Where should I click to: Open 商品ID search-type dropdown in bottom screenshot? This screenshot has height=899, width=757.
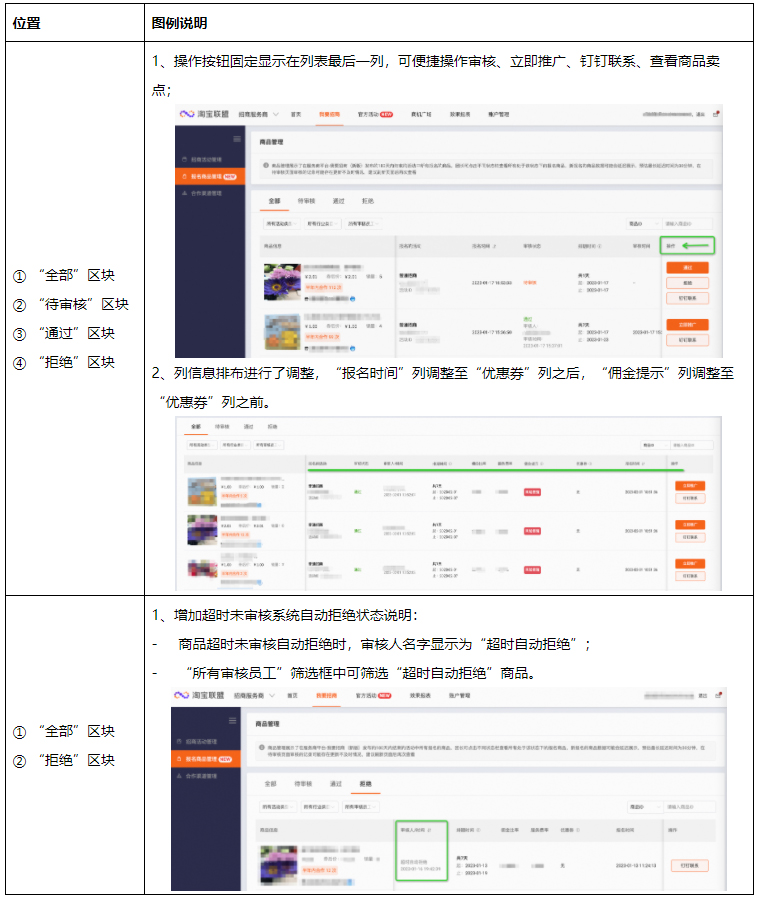(645, 807)
